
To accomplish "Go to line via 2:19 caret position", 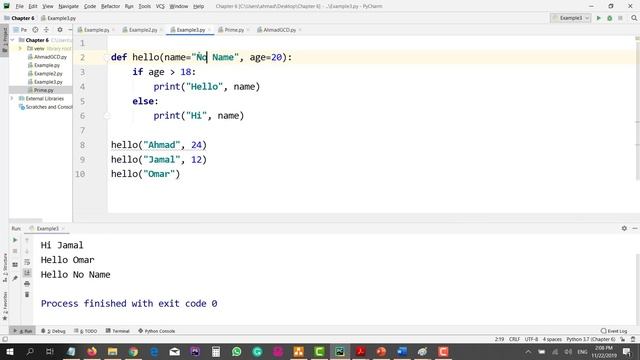I will click(499, 339).
